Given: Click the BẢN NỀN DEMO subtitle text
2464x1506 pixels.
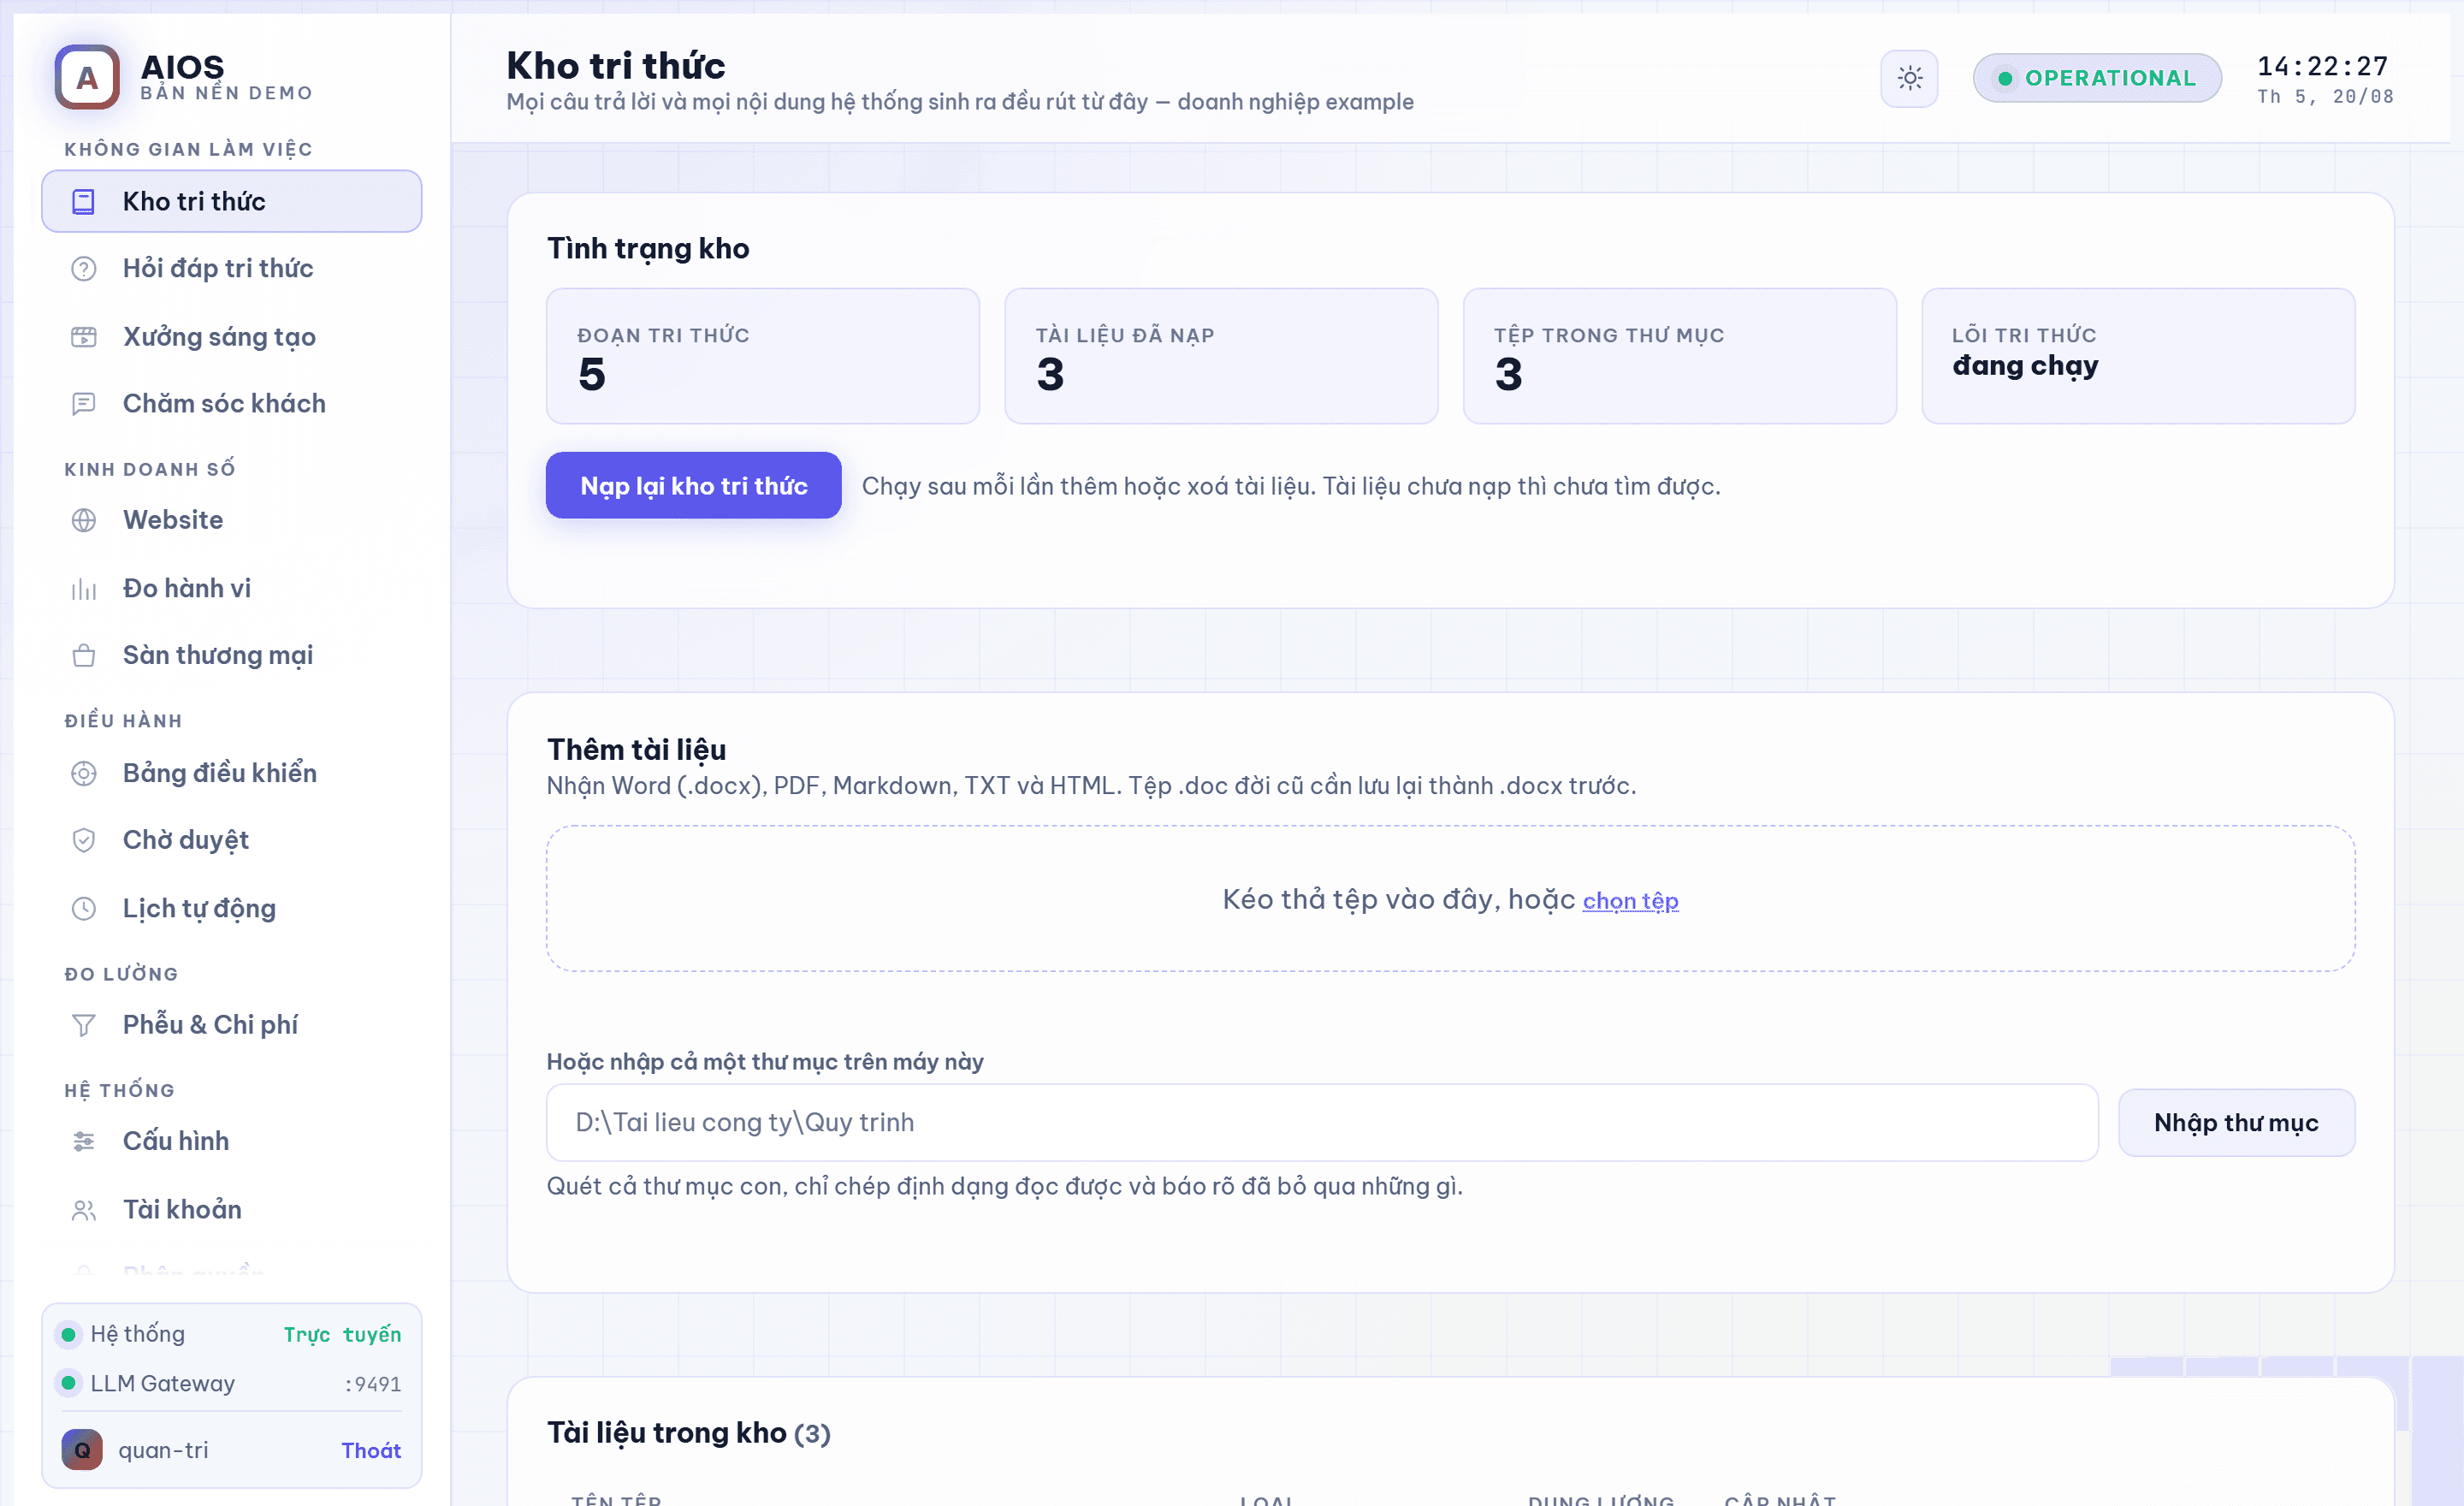Looking at the screenshot, I should pos(227,93).
